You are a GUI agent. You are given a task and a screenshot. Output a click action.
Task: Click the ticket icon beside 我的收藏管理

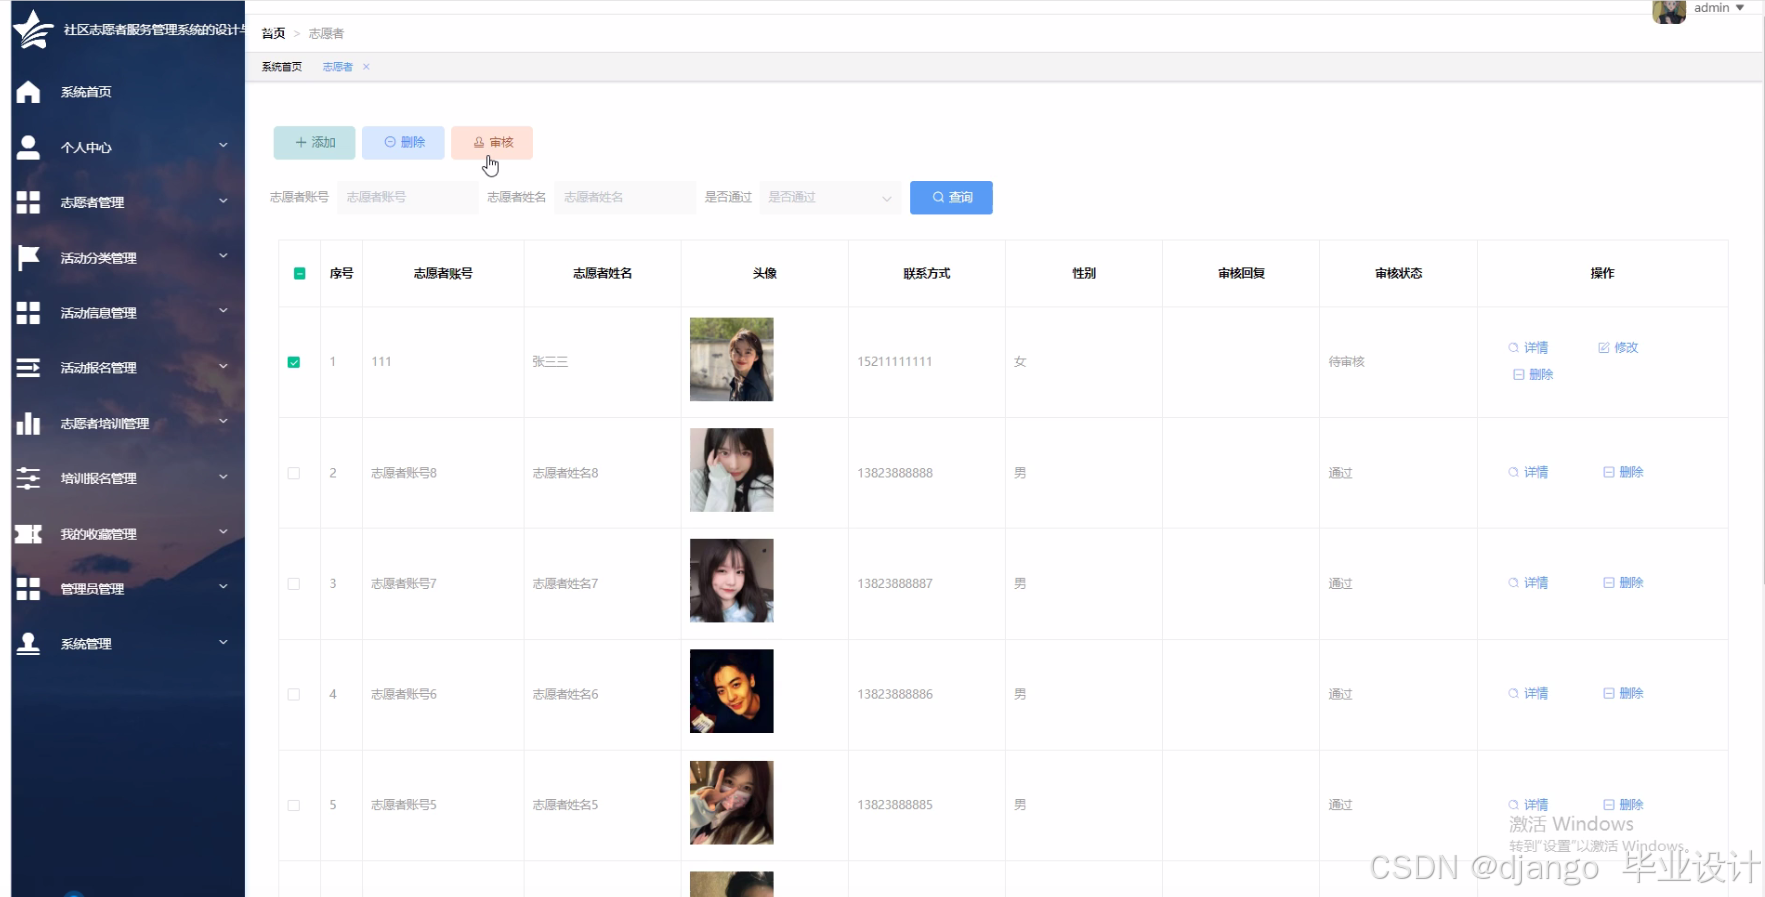click(28, 534)
